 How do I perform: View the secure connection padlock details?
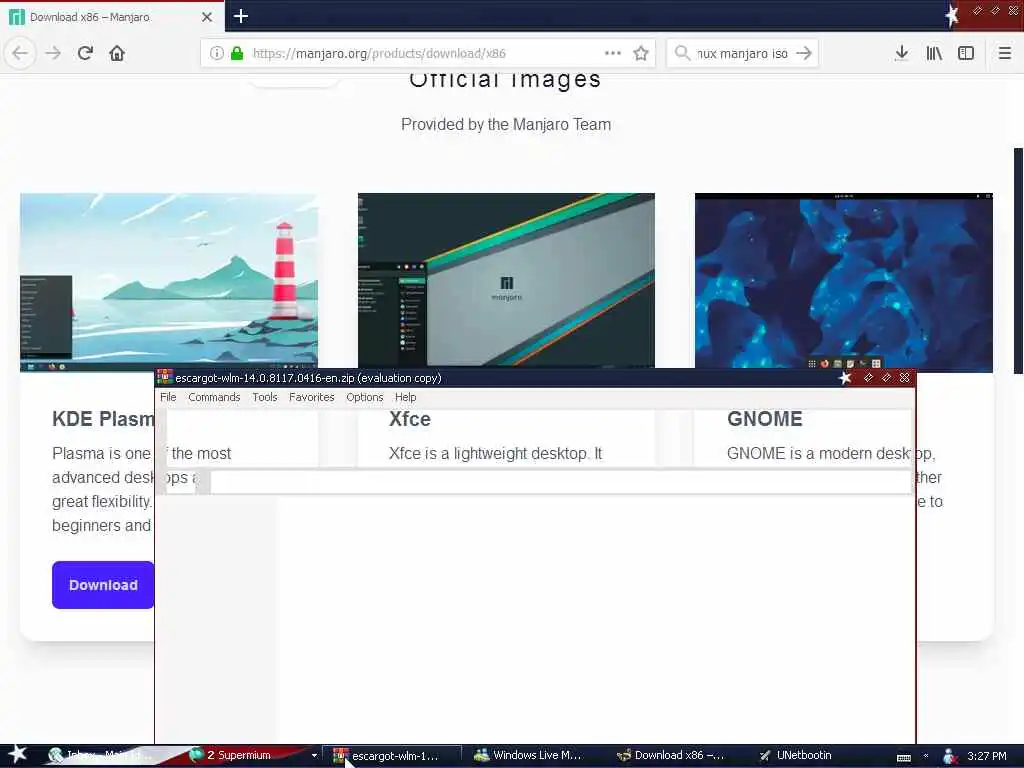237,53
